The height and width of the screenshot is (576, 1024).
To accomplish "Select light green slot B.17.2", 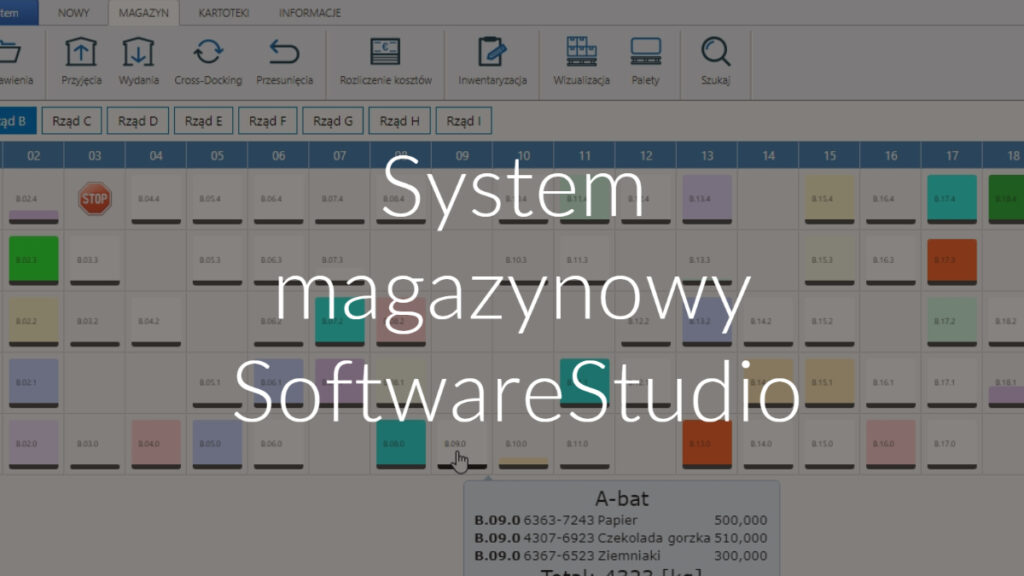I will pyautogui.click(x=952, y=321).
